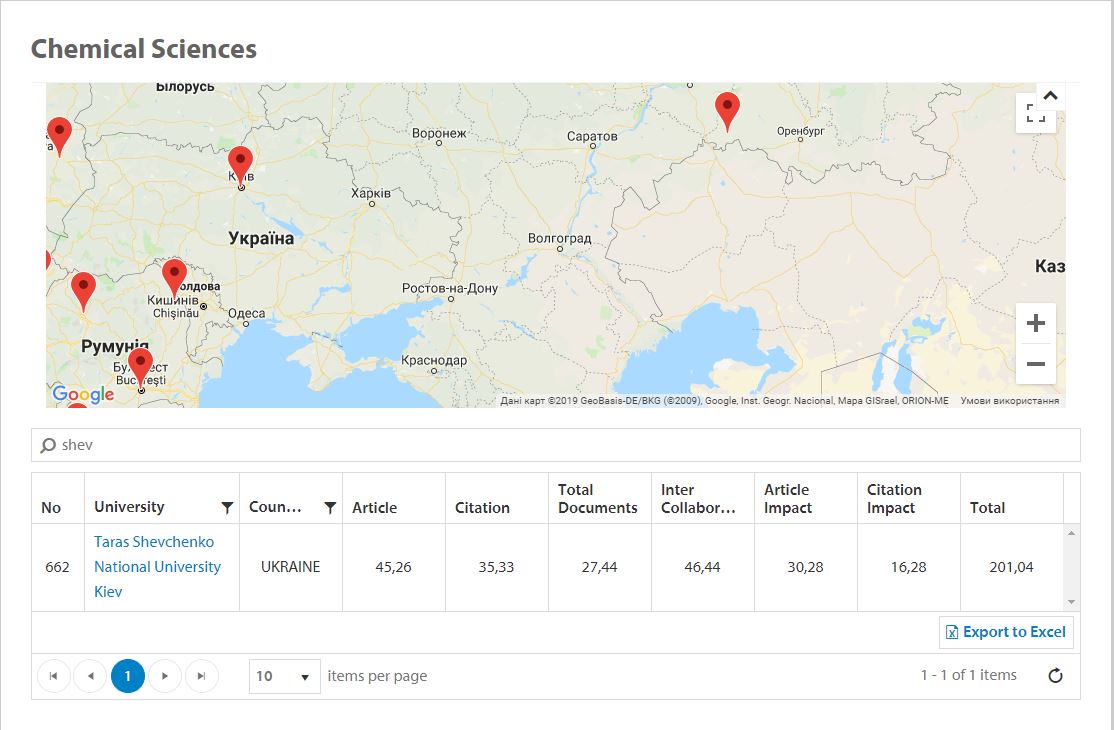Click the map marker west of Saratov near Orenburg
Viewport: 1114px width, 730px height.
pyautogui.click(x=727, y=111)
